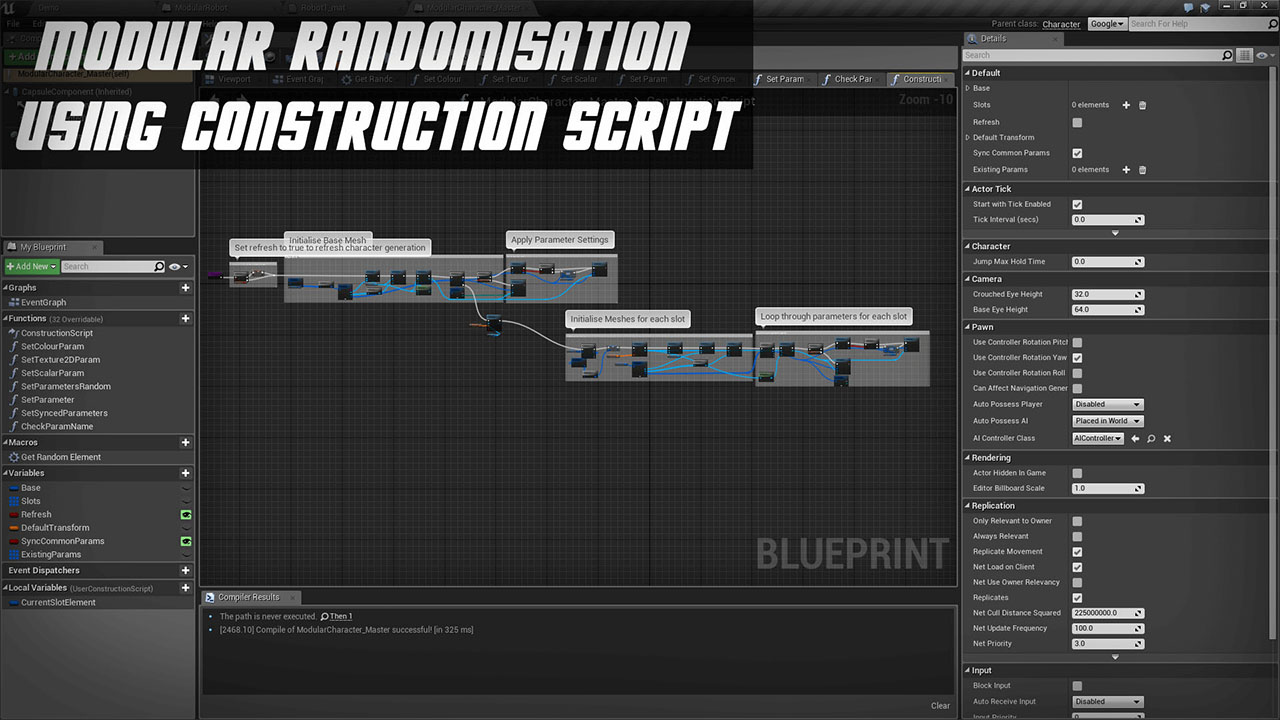Add a new Slots array element

1126,105
